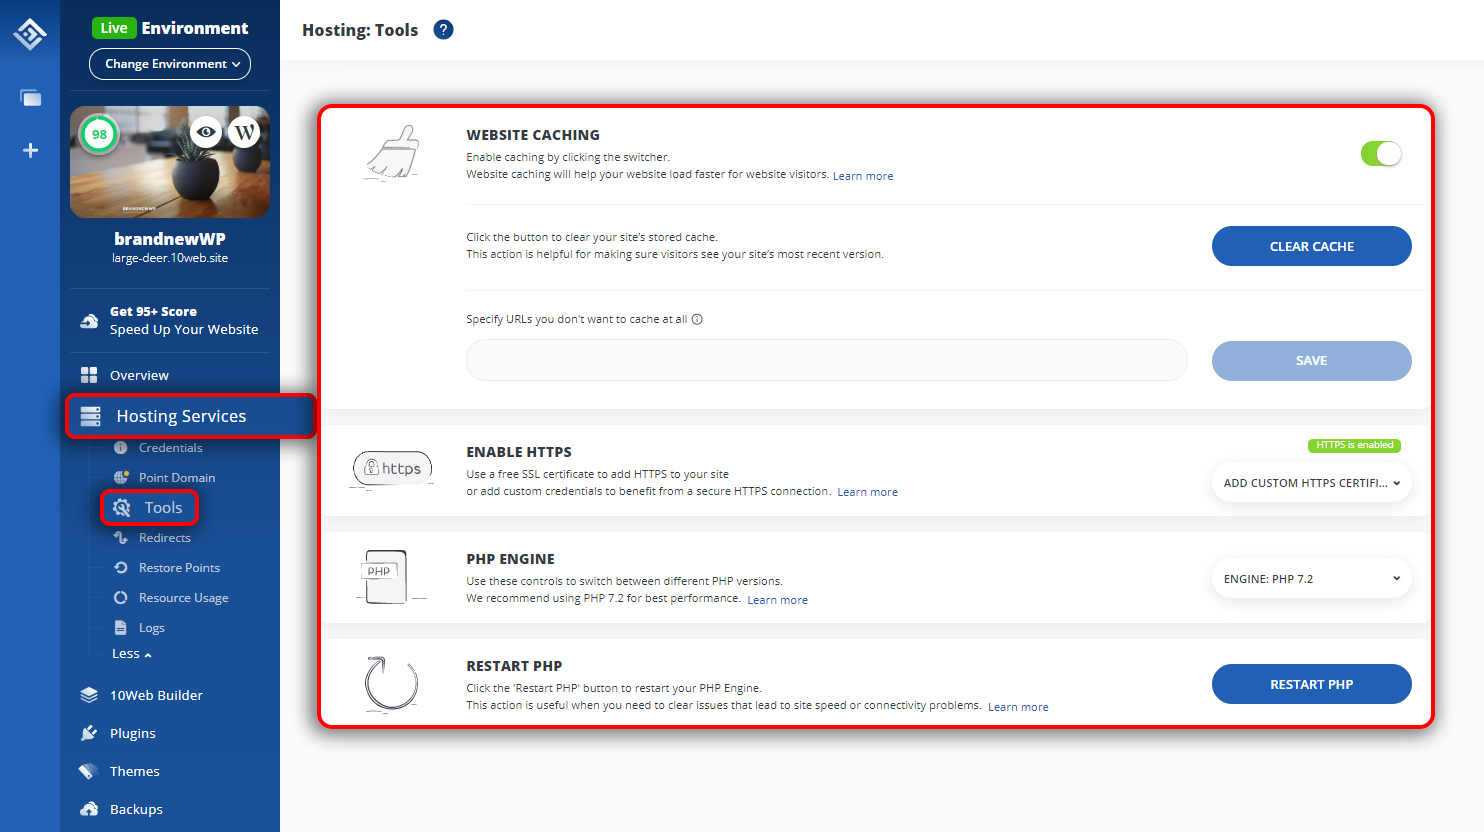Click the Point Domain globe icon

point(121,478)
